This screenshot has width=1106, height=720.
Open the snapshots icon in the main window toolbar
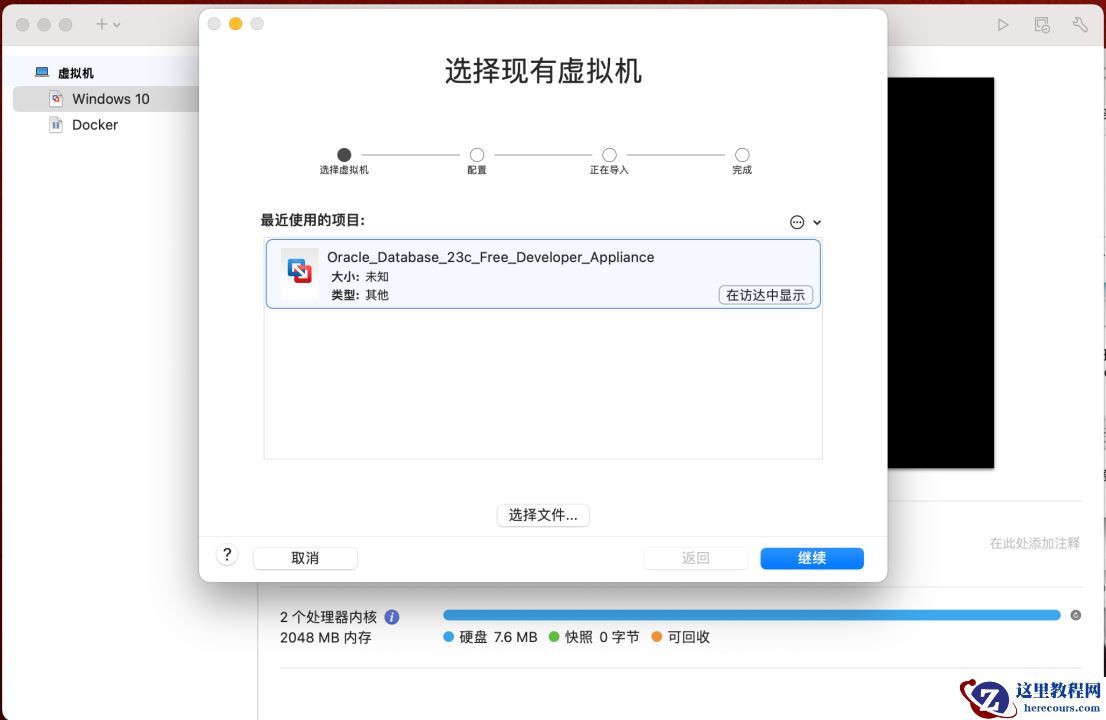click(x=1042, y=25)
